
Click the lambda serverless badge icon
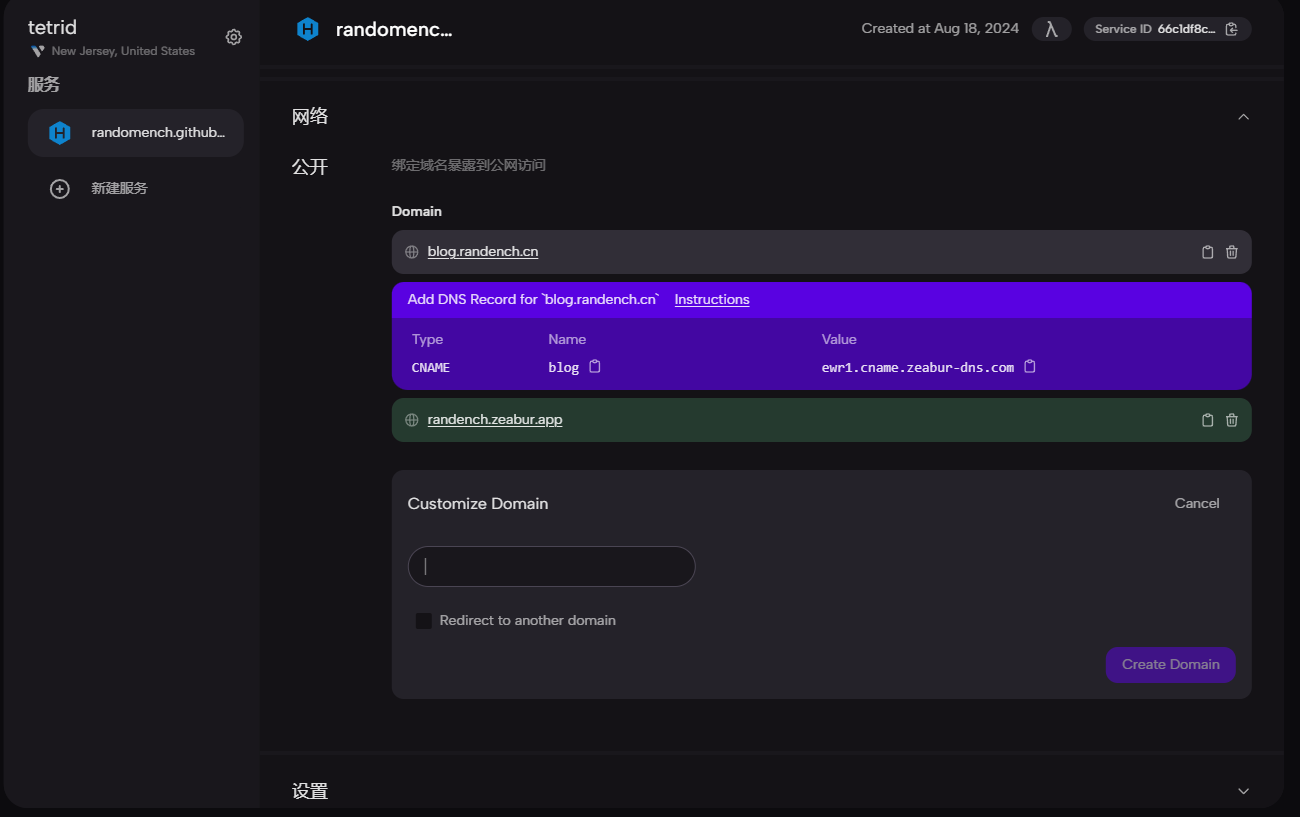click(1051, 29)
